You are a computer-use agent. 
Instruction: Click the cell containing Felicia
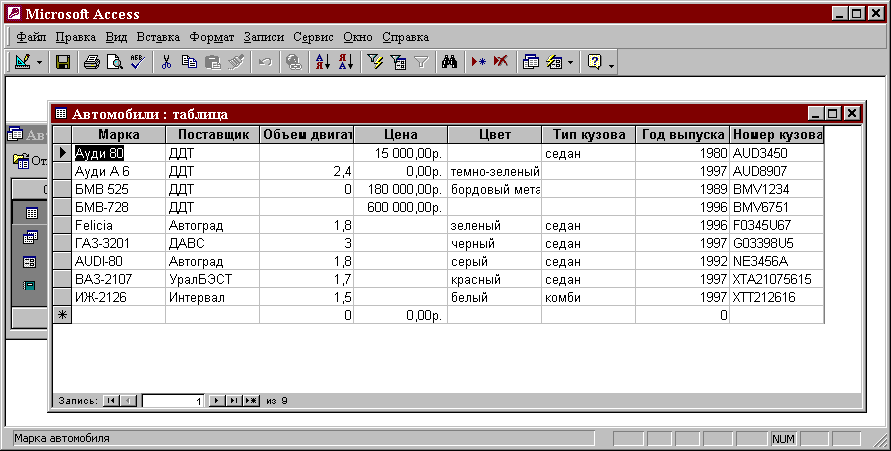tap(119, 226)
